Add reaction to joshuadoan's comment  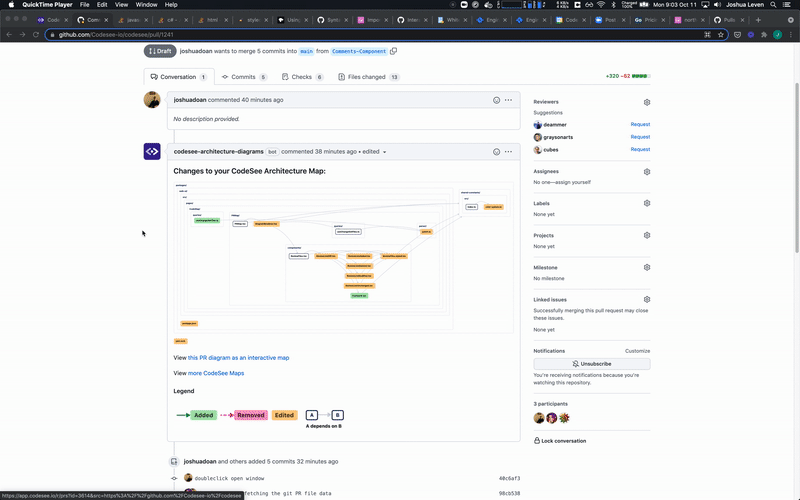496,100
